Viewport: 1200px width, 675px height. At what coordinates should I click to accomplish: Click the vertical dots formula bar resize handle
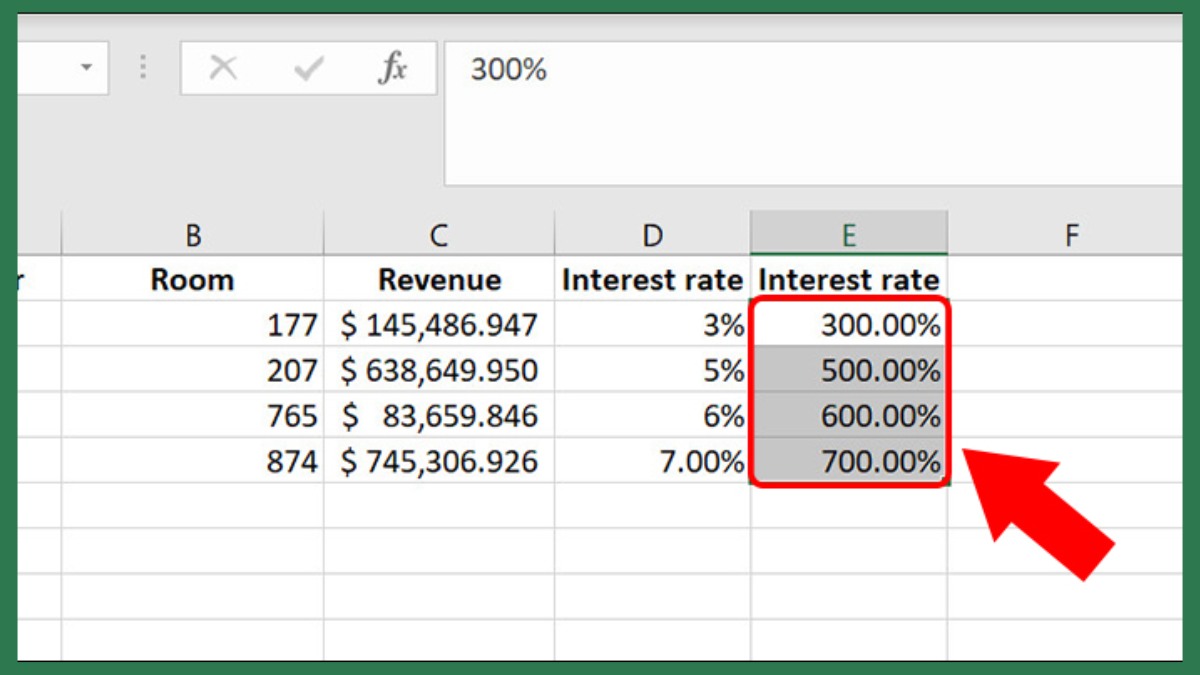coord(143,68)
